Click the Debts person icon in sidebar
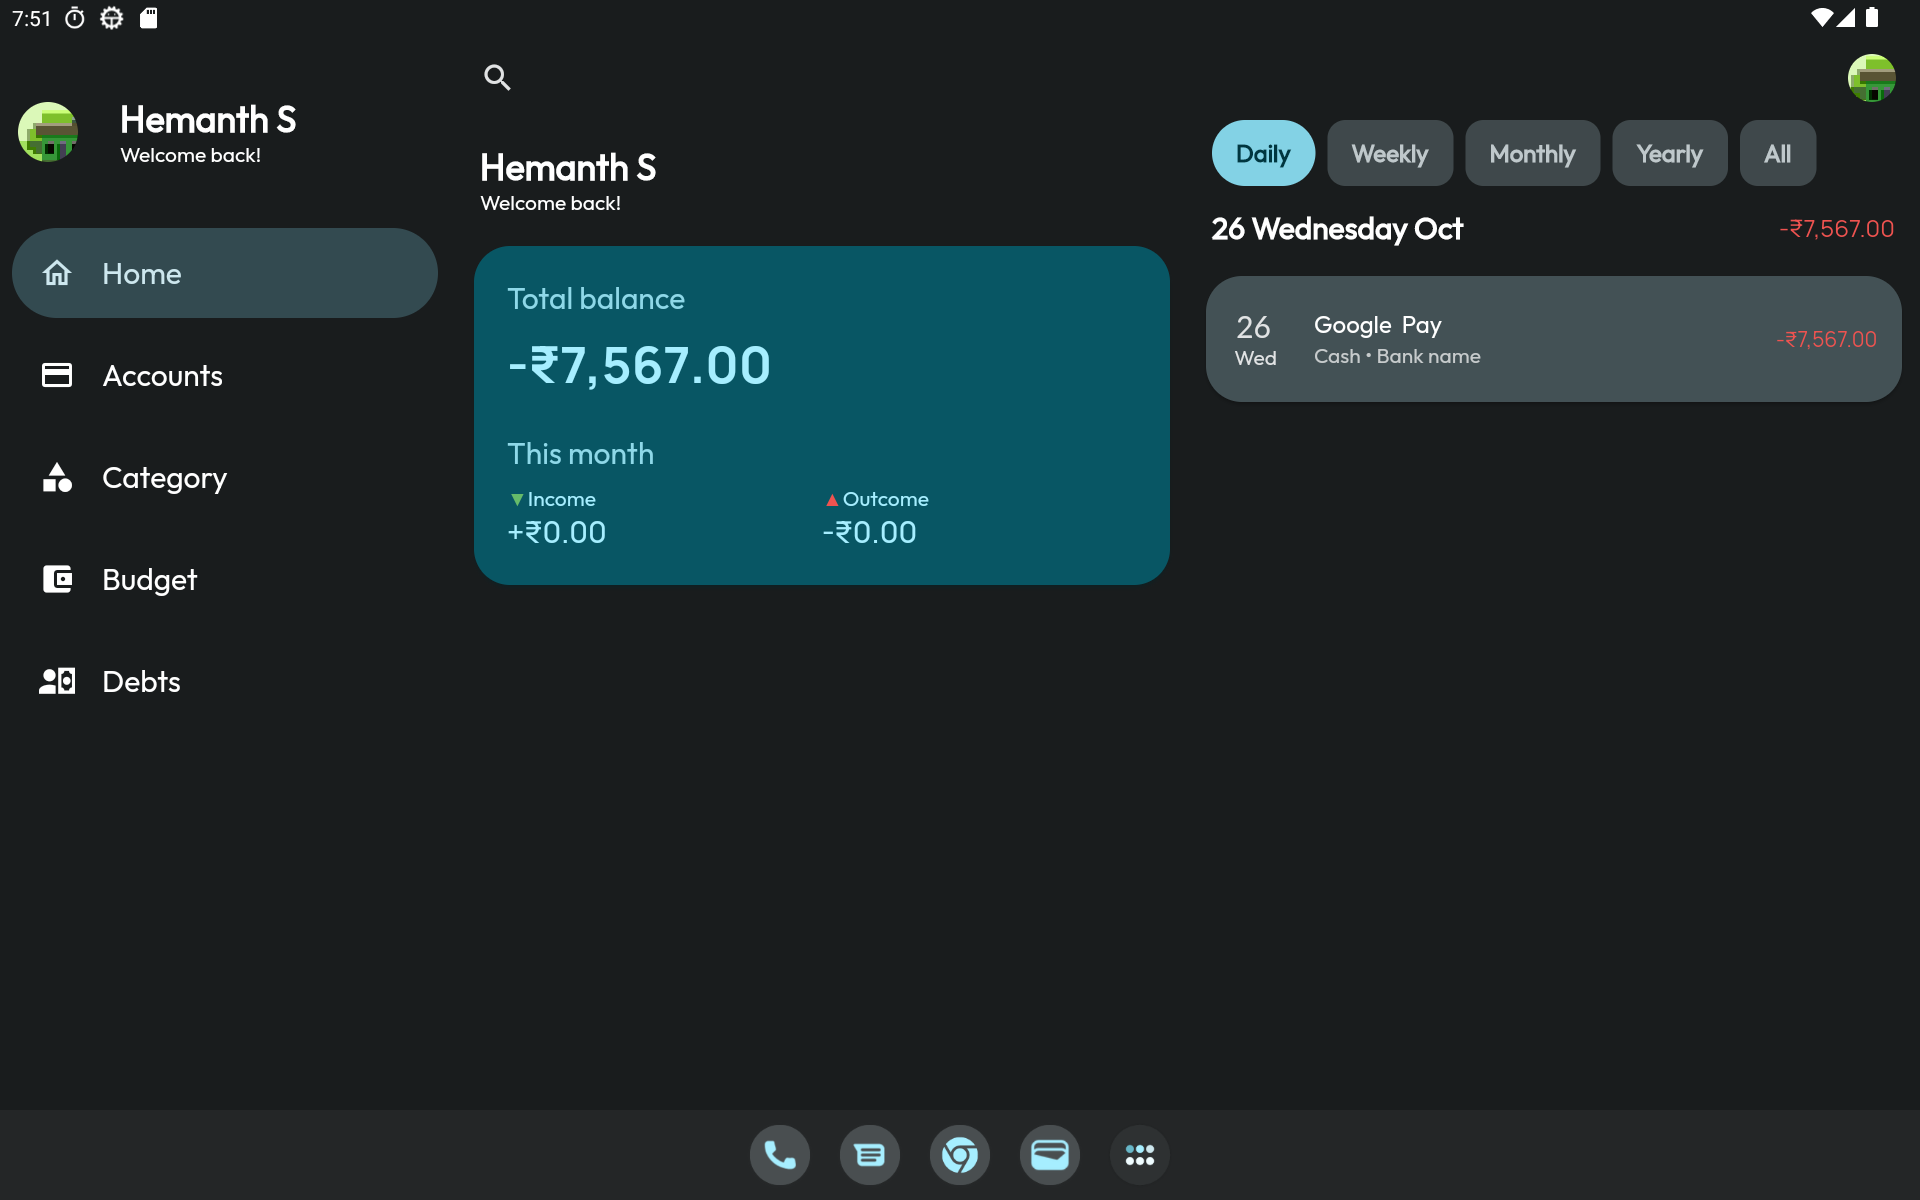This screenshot has width=1920, height=1200. (57, 681)
